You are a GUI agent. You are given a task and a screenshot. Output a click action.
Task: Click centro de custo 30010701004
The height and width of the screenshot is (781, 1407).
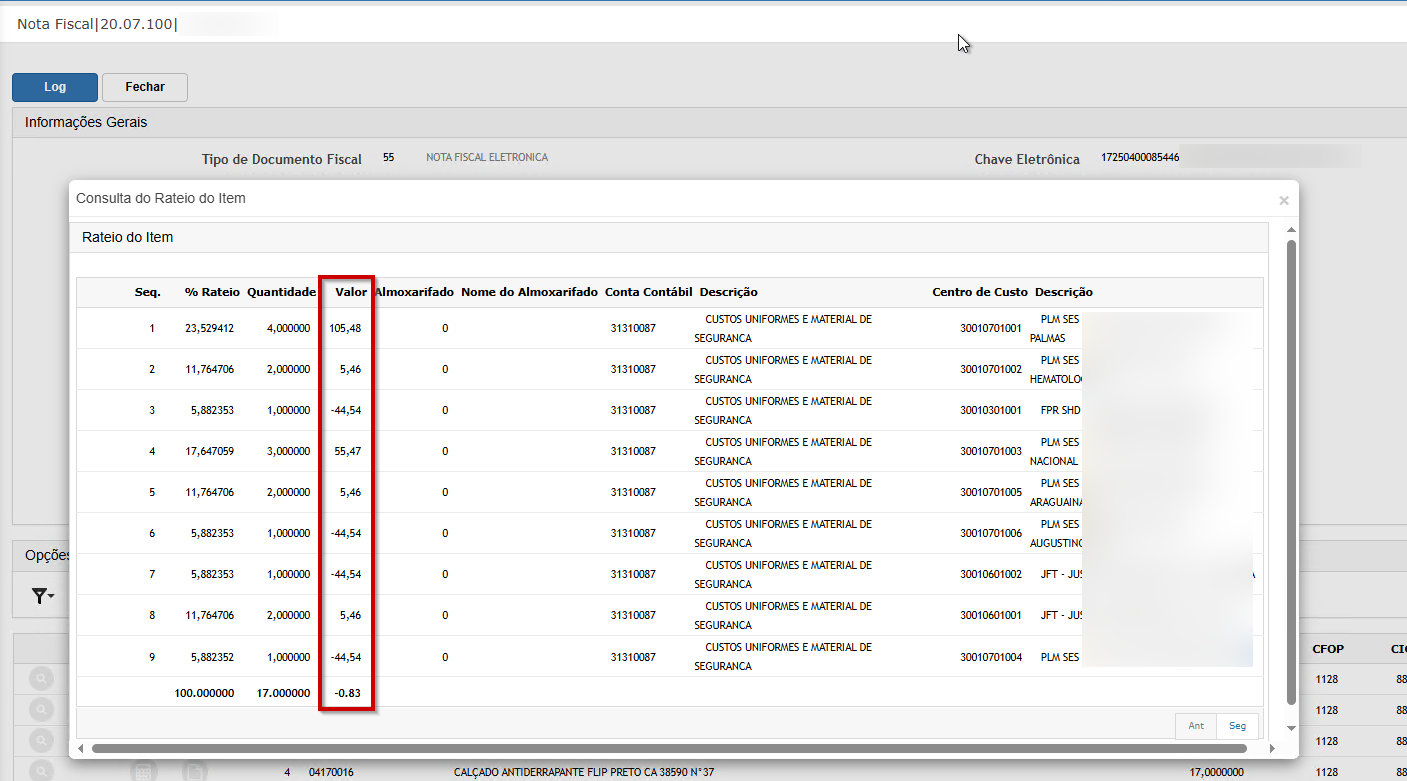click(x=991, y=657)
